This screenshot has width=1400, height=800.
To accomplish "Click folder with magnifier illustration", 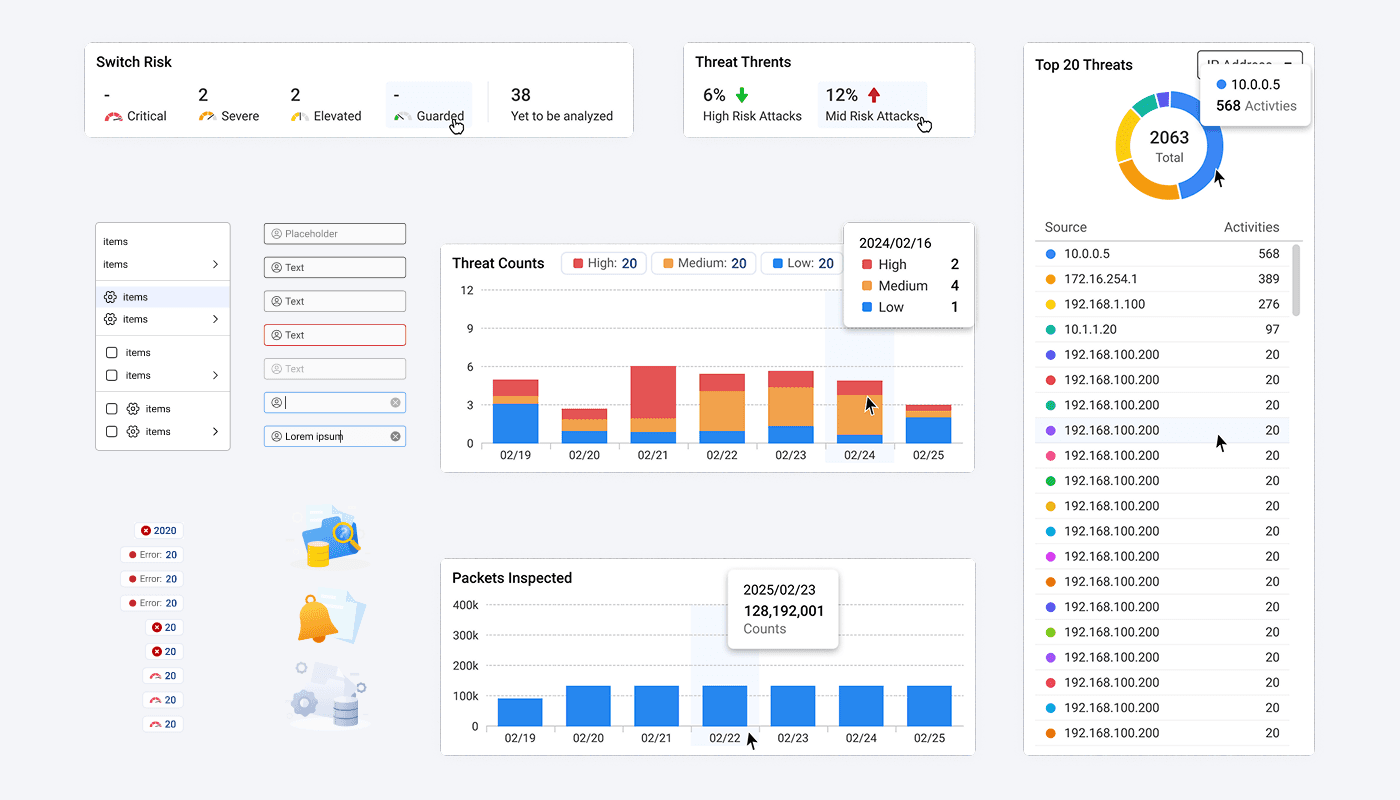I will (x=330, y=537).
